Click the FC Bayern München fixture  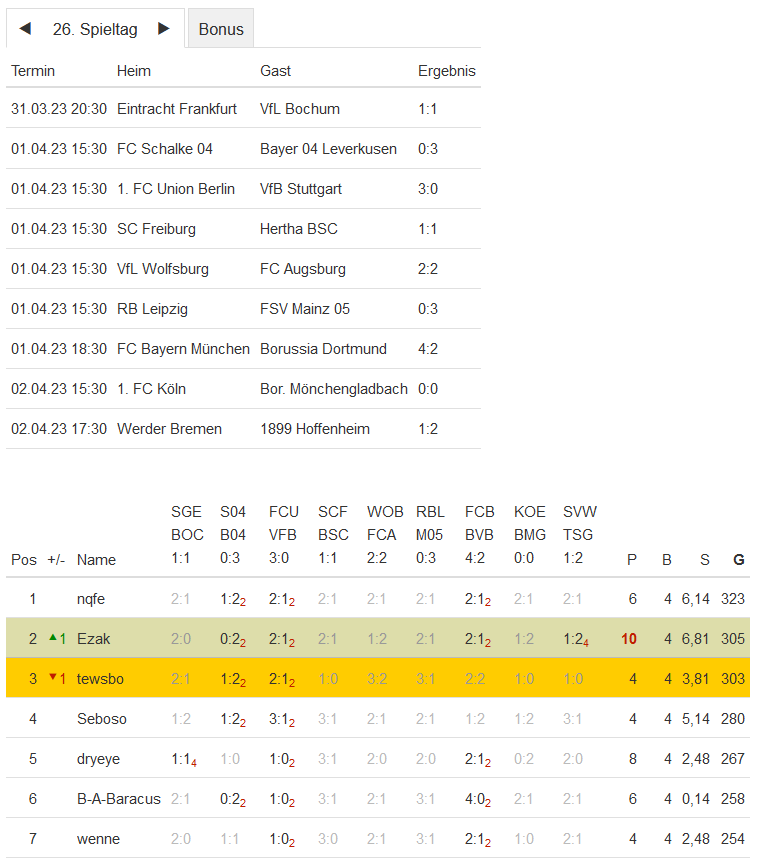click(x=183, y=349)
